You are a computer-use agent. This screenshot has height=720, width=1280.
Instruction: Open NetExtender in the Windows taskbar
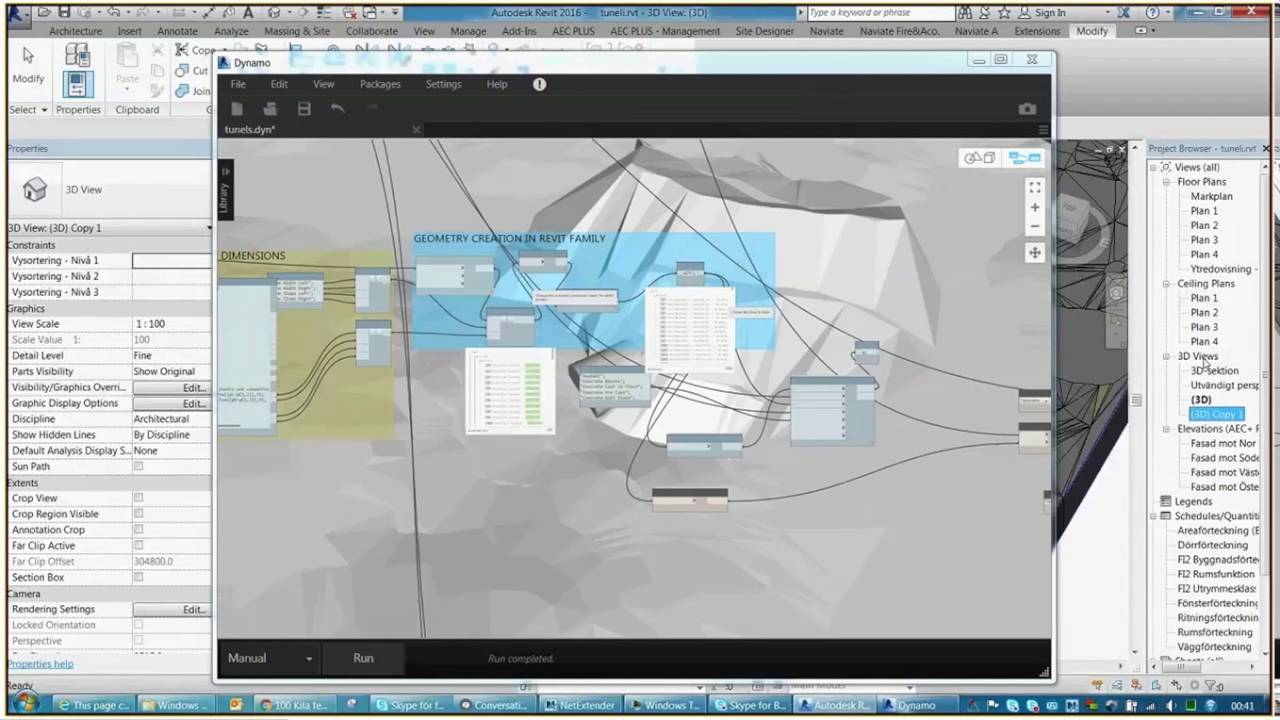[580, 705]
